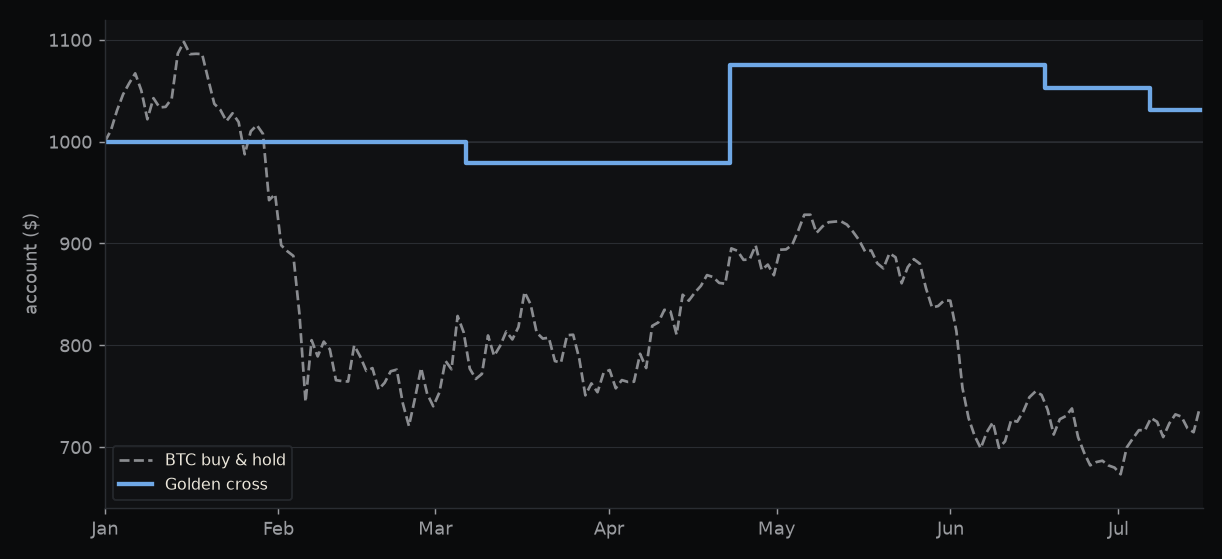Image resolution: width=1222 pixels, height=559 pixels.
Task: Click the Golden cross jump in late April
Action: 730,114
